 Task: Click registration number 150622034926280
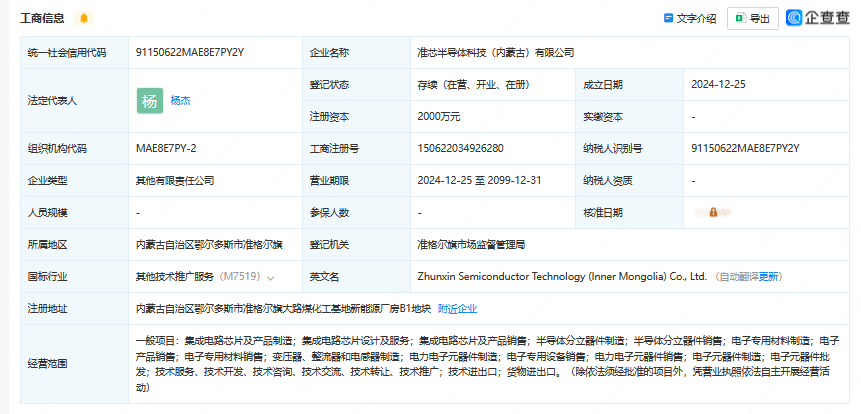[460, 148]
